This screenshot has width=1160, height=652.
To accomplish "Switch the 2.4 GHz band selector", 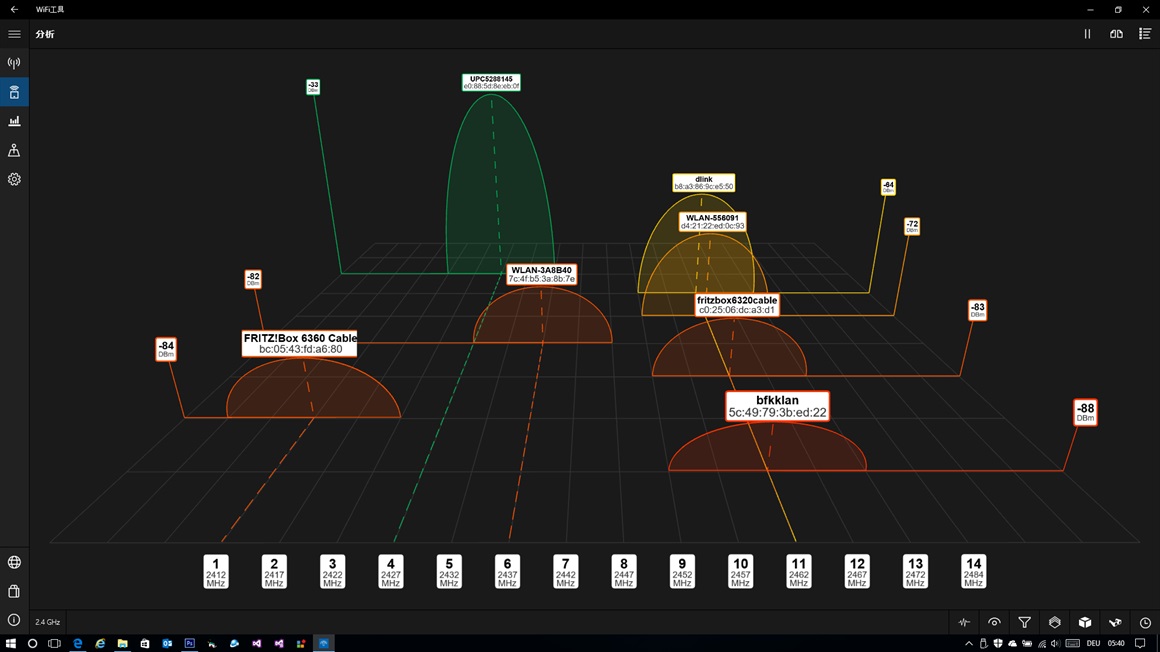I will [47, 622].
